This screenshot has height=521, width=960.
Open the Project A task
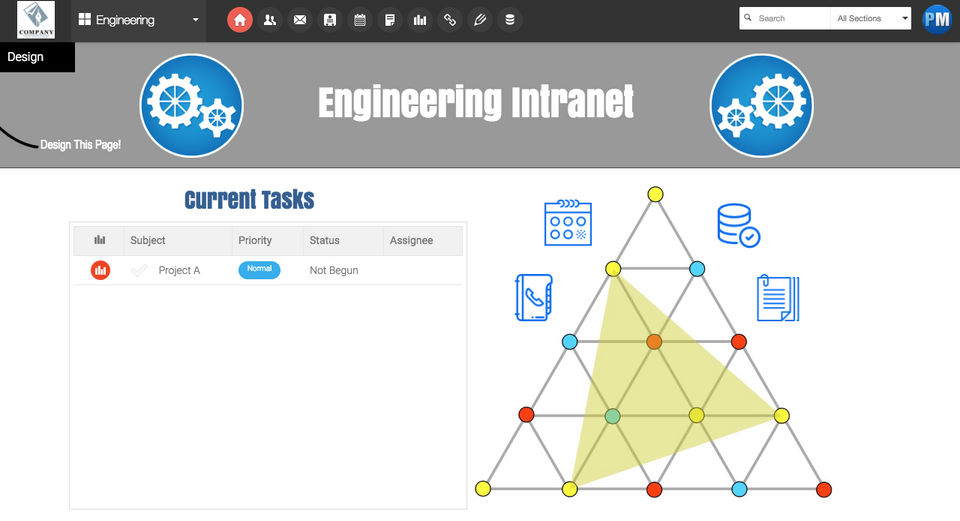pos(179,270)
